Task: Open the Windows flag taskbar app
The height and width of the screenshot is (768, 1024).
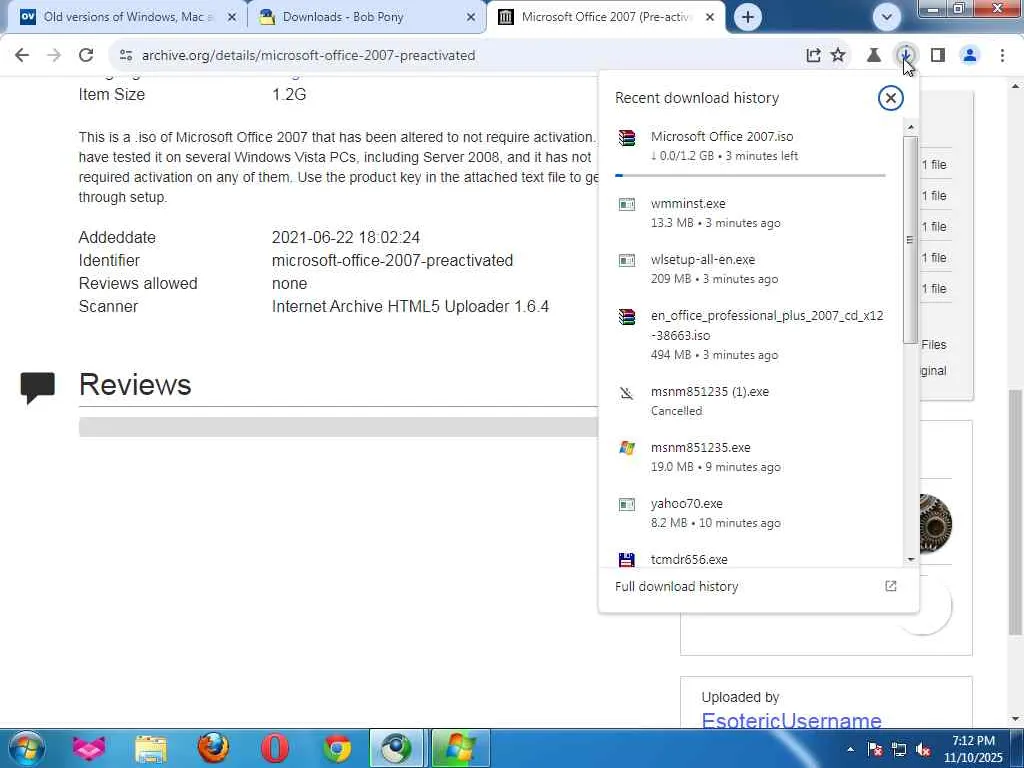Action: [460, 748]
